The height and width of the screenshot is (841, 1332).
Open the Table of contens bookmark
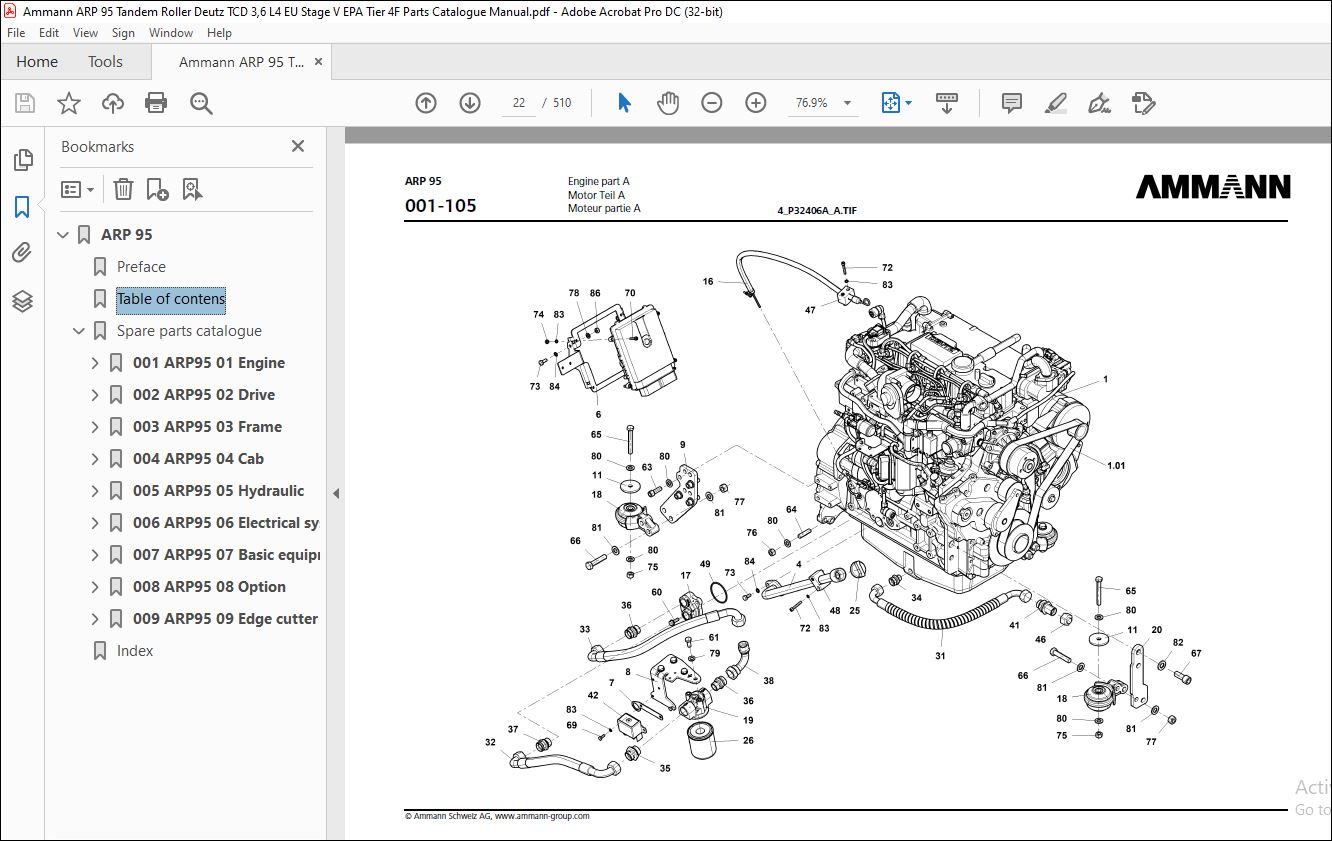coord(171,299)
